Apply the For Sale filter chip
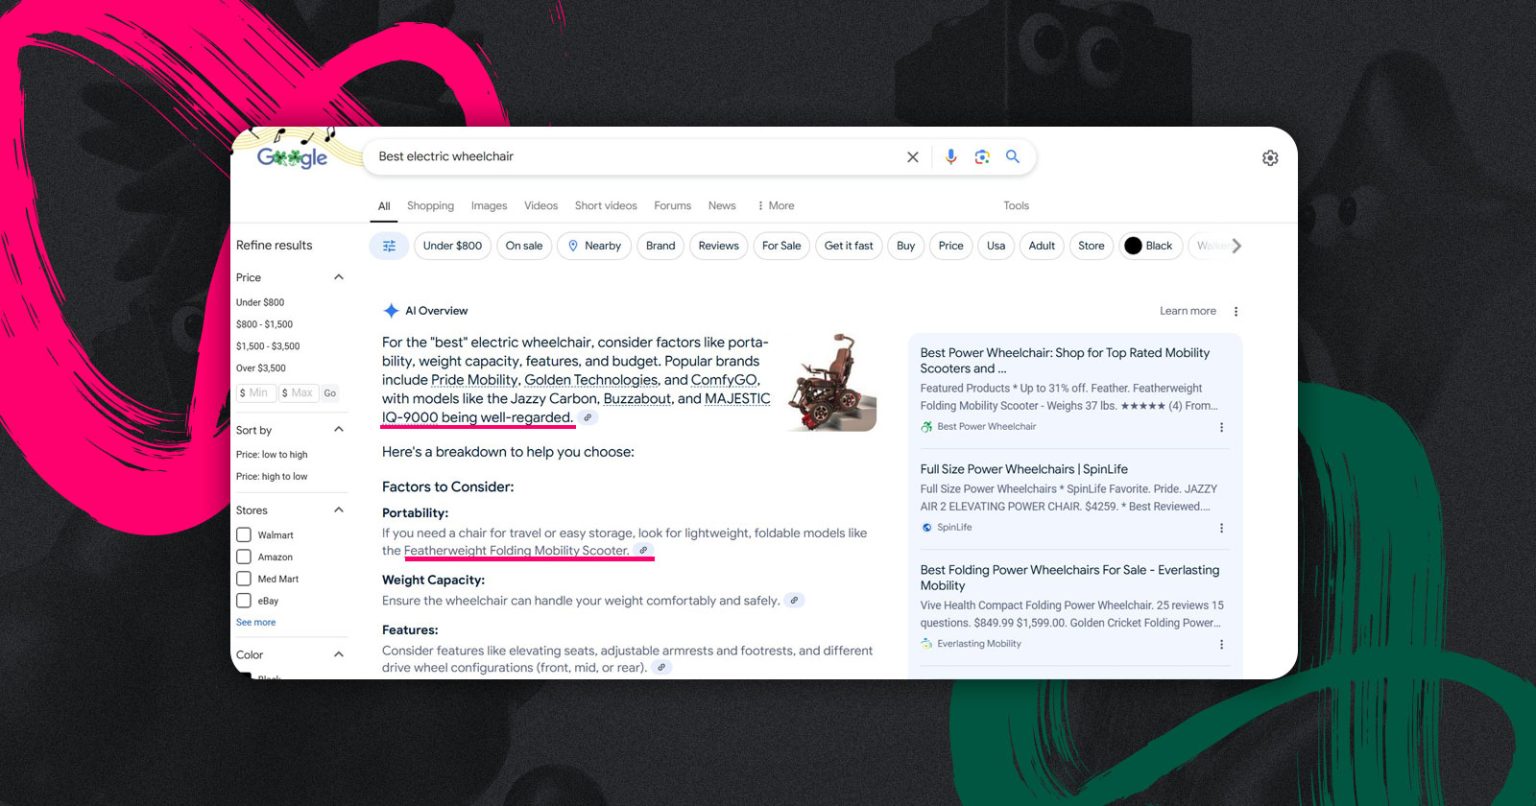The width and height of the screenshot is (1536, 806). [x=781, y=246]
